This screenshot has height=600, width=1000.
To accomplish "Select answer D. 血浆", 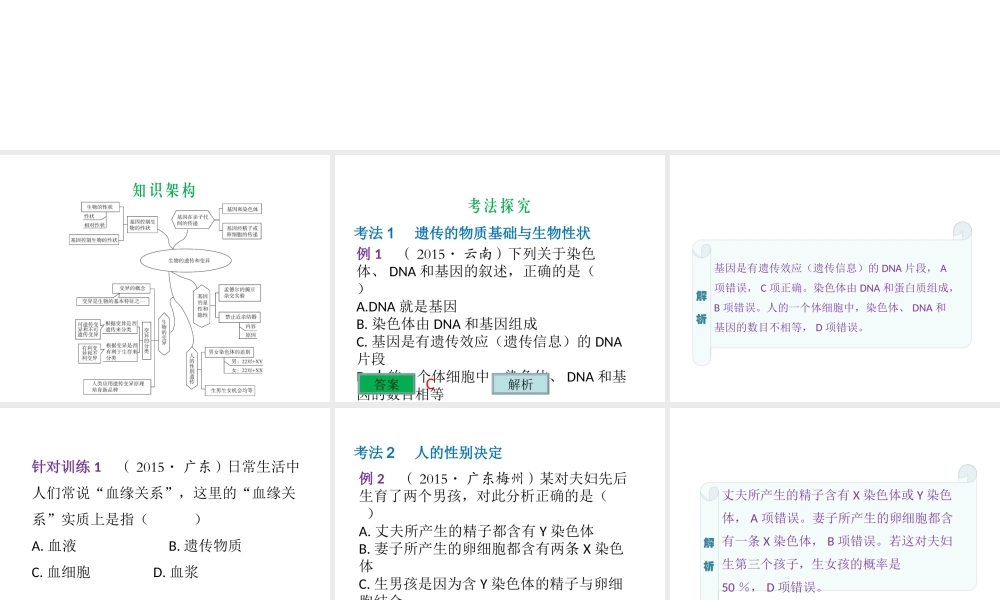I will [175, 572].
